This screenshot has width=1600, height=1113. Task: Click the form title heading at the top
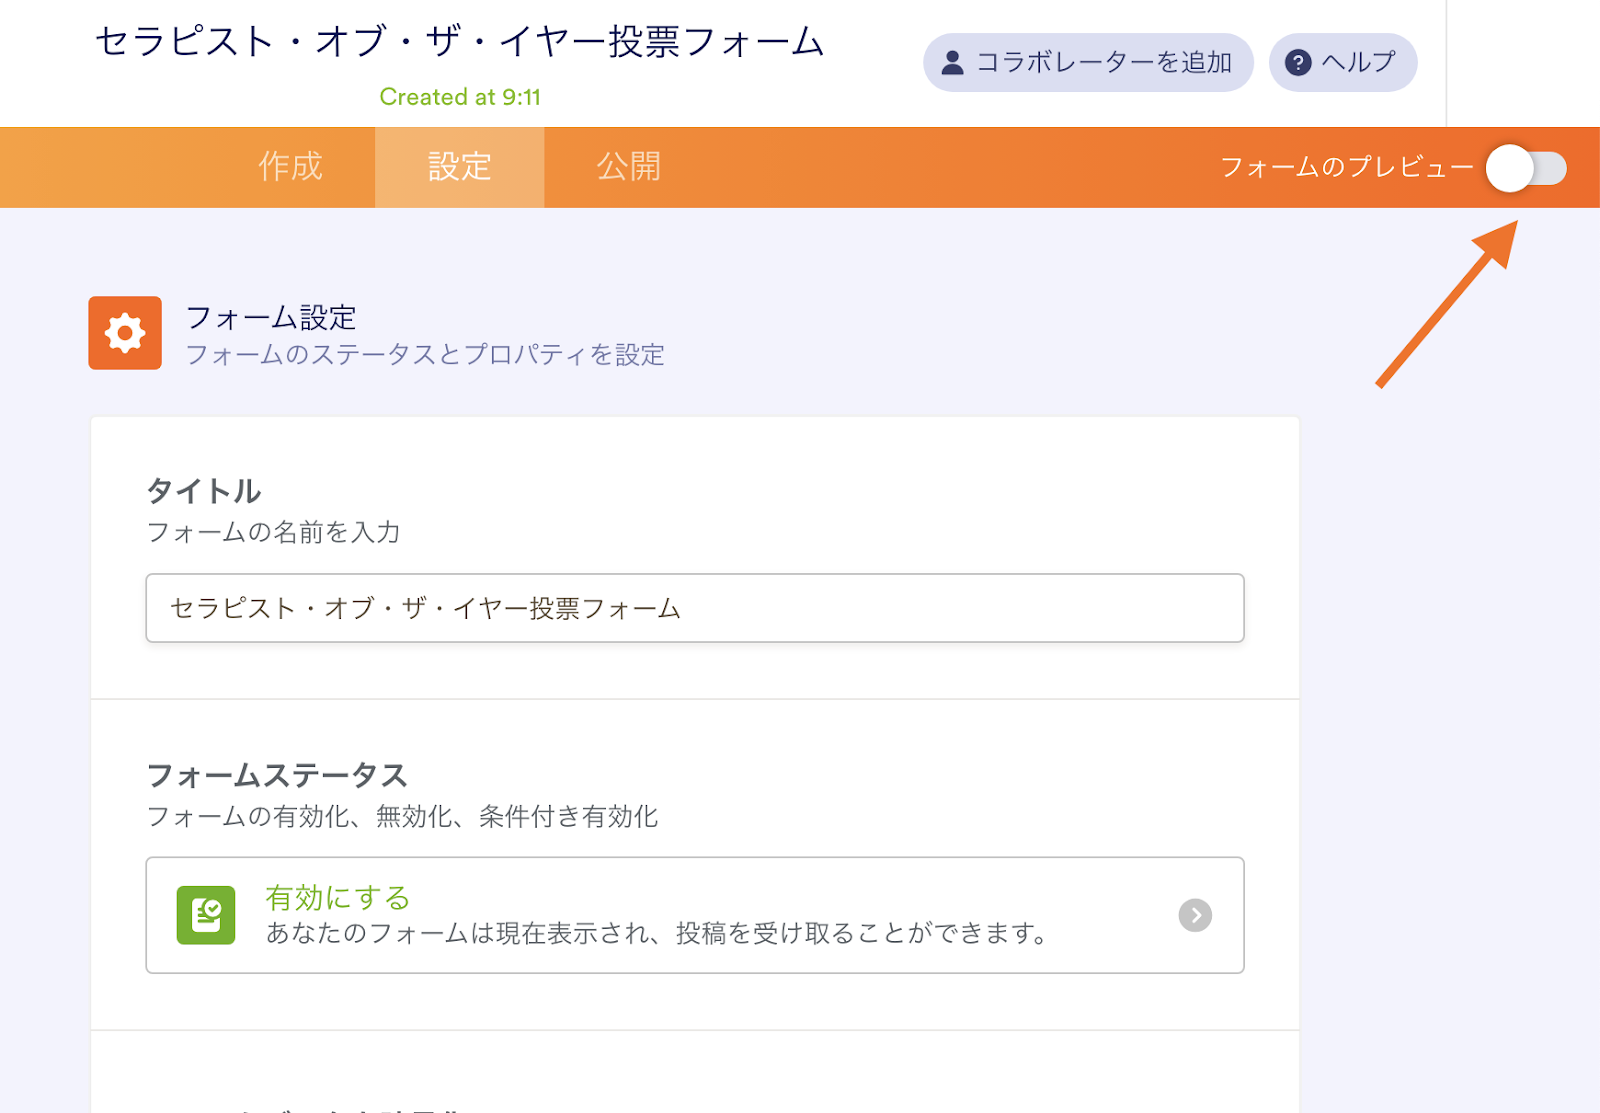[459, 42]
